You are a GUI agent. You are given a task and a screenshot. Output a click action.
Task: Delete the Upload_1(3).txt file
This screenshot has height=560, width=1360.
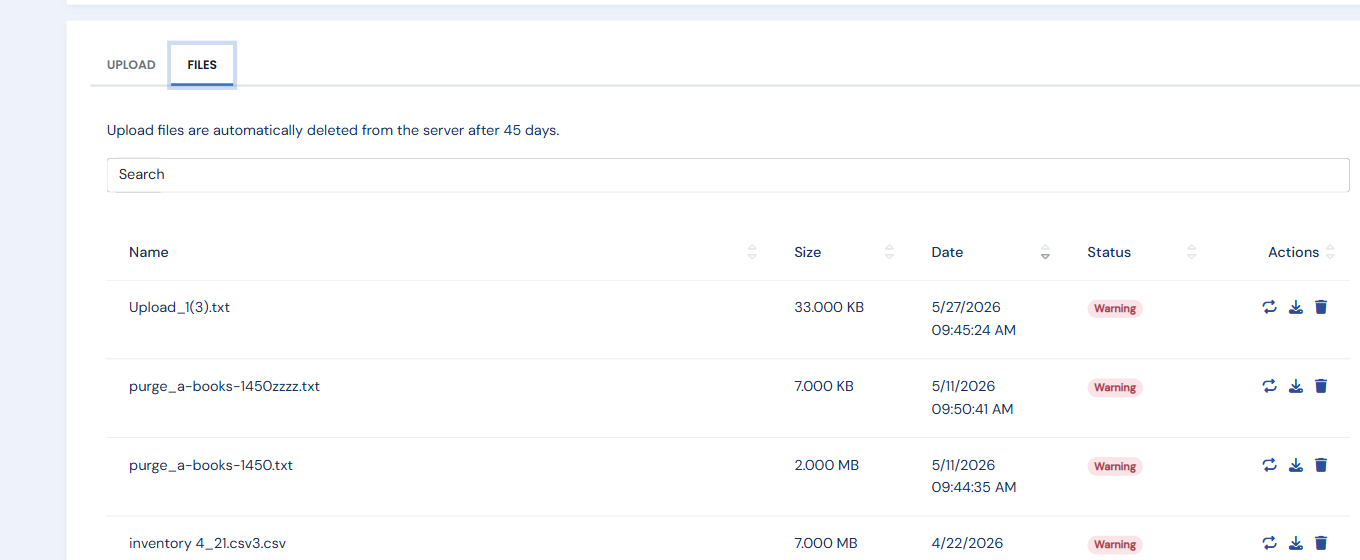[1321, 307]
